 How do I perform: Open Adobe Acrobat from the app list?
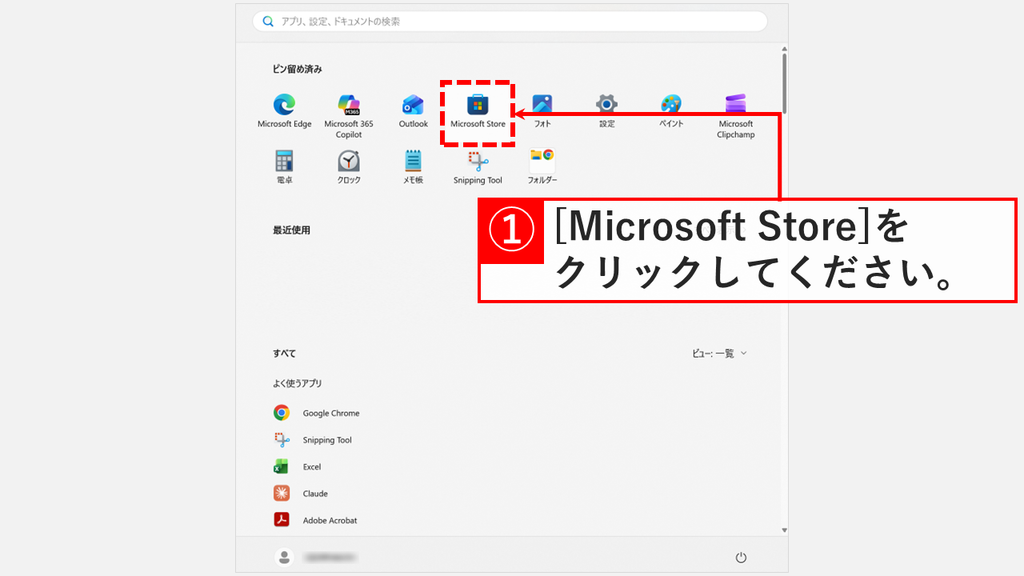click(315, 520)
